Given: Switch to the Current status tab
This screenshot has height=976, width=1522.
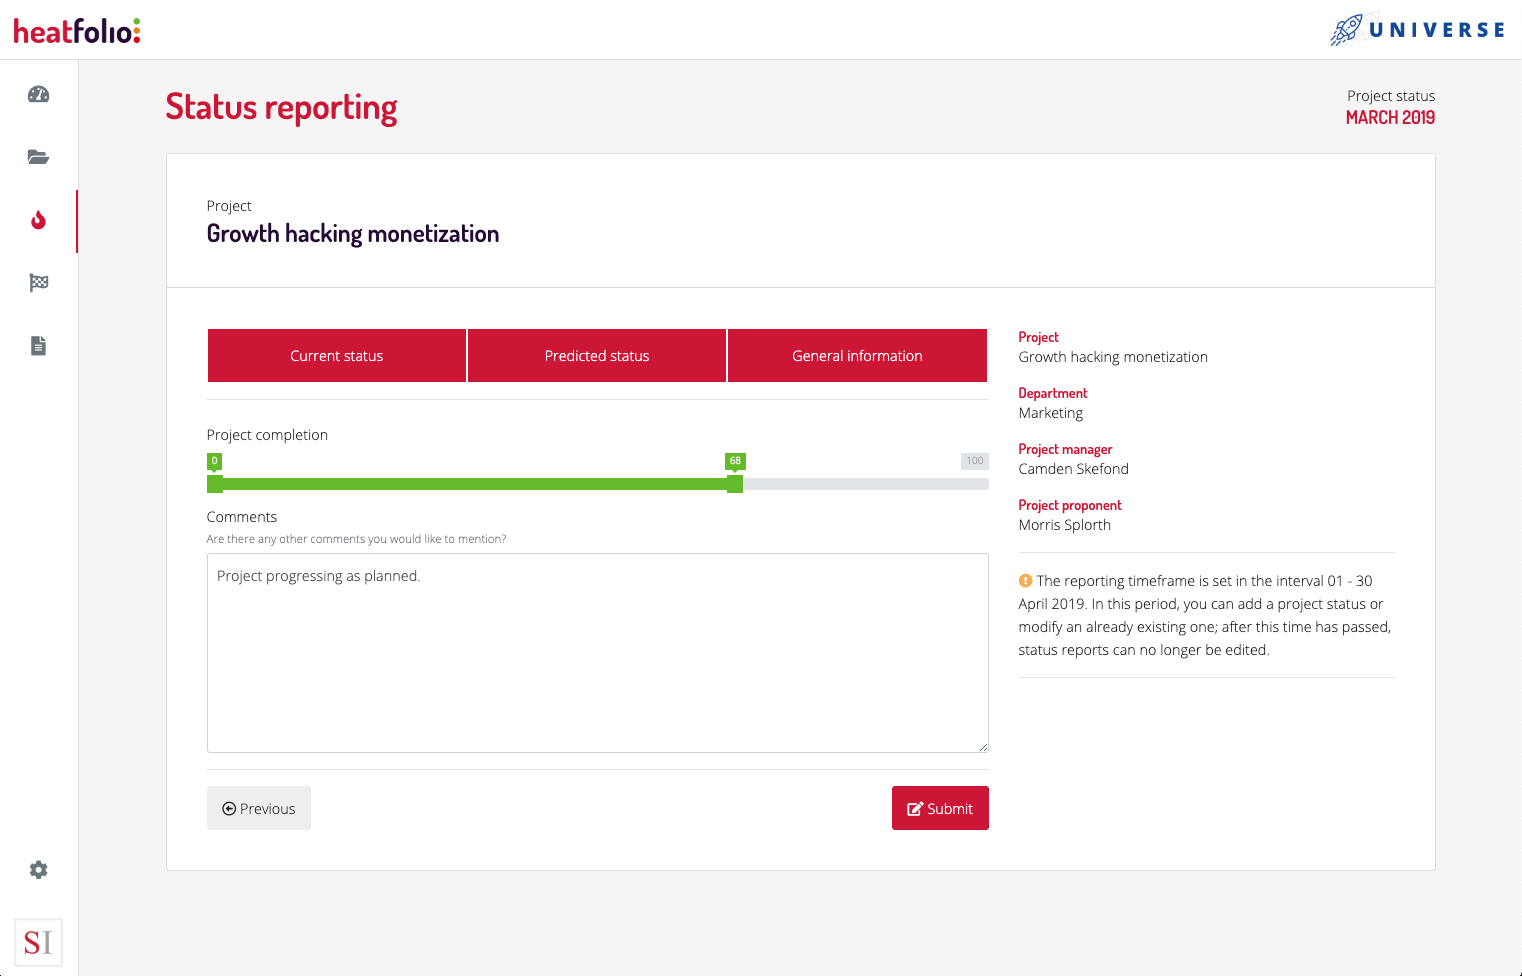Looking at the screenshot, I should (336, 356).
